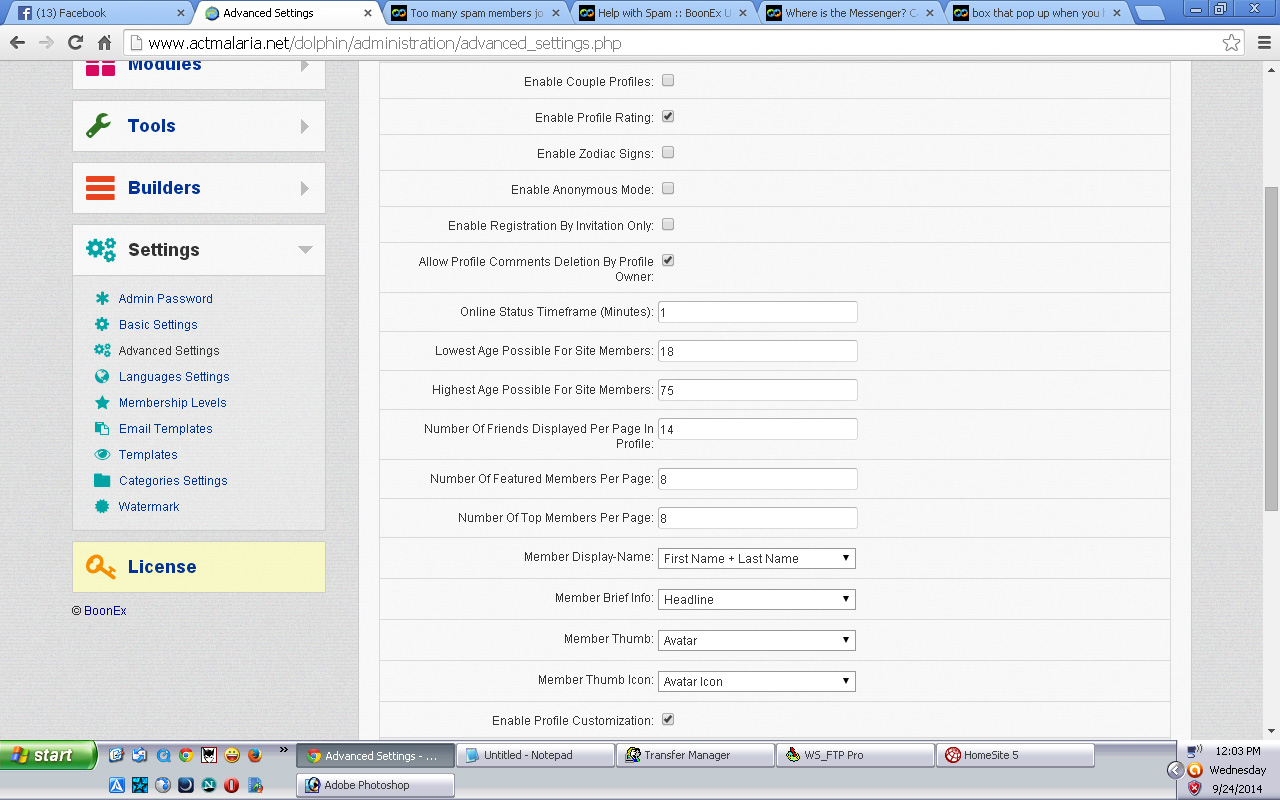Check Enable Zodiac Signs
Image resolution: width=1280 pixels, height=800 pixels.
click(x=668, y=152)
